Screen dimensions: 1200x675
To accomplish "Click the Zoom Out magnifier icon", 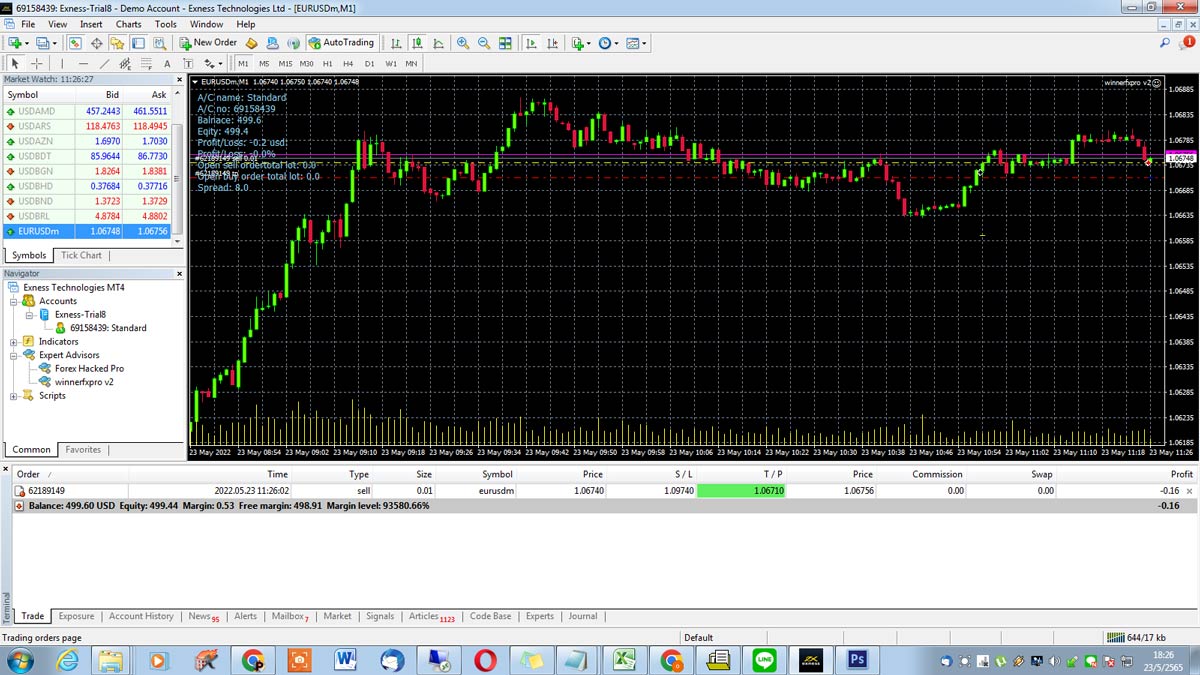I will pyautogui.click(x=484, y=43).
